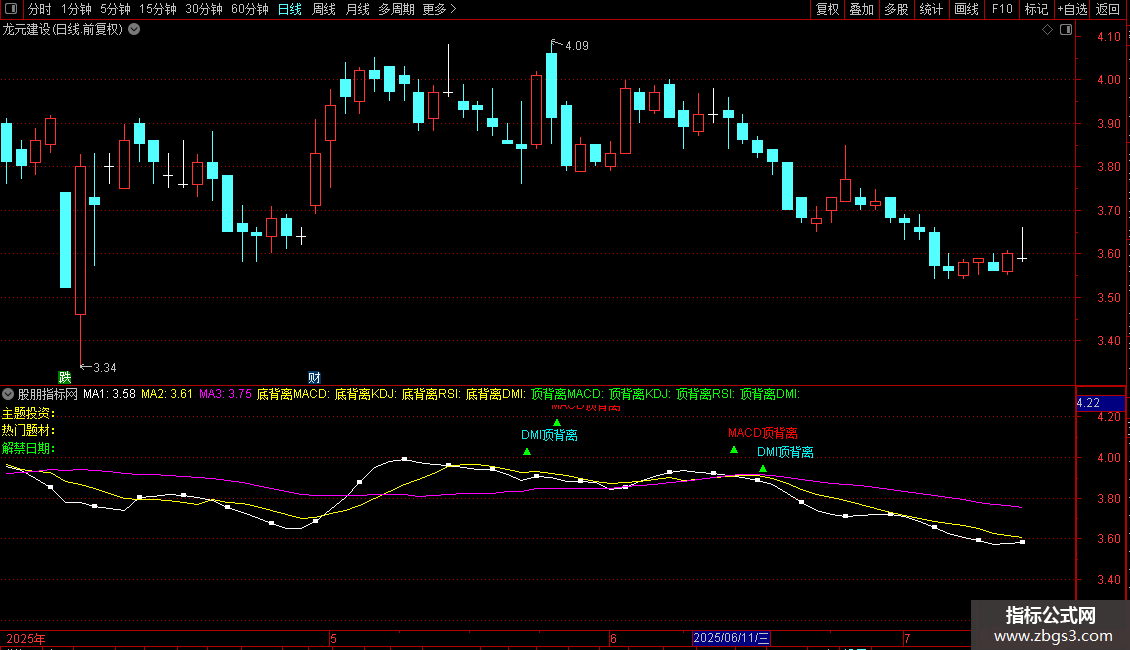The width and height of the screenshot is (1130, 650).
Task: Click the diamond marker icon in the chart header
Action: (x=1048, y=30)
